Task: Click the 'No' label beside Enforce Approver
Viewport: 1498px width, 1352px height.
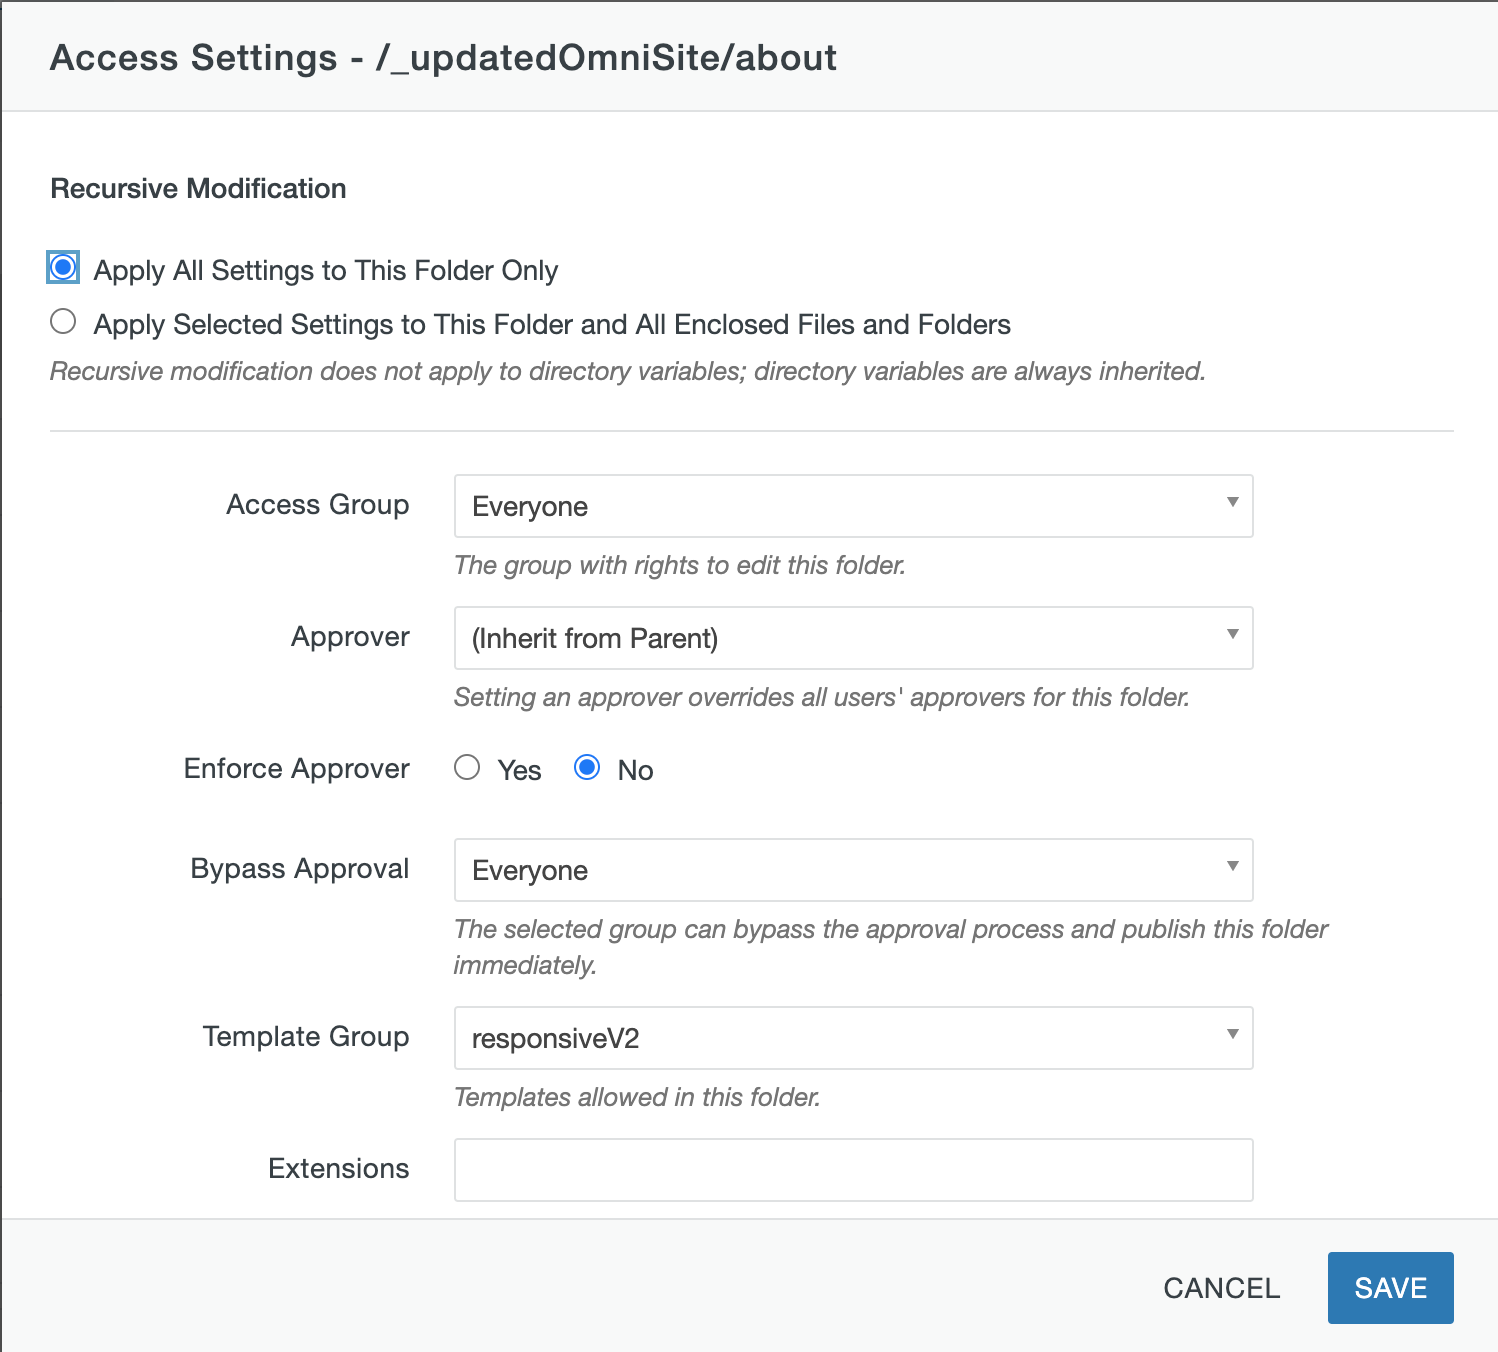Action: pos(637,769)
